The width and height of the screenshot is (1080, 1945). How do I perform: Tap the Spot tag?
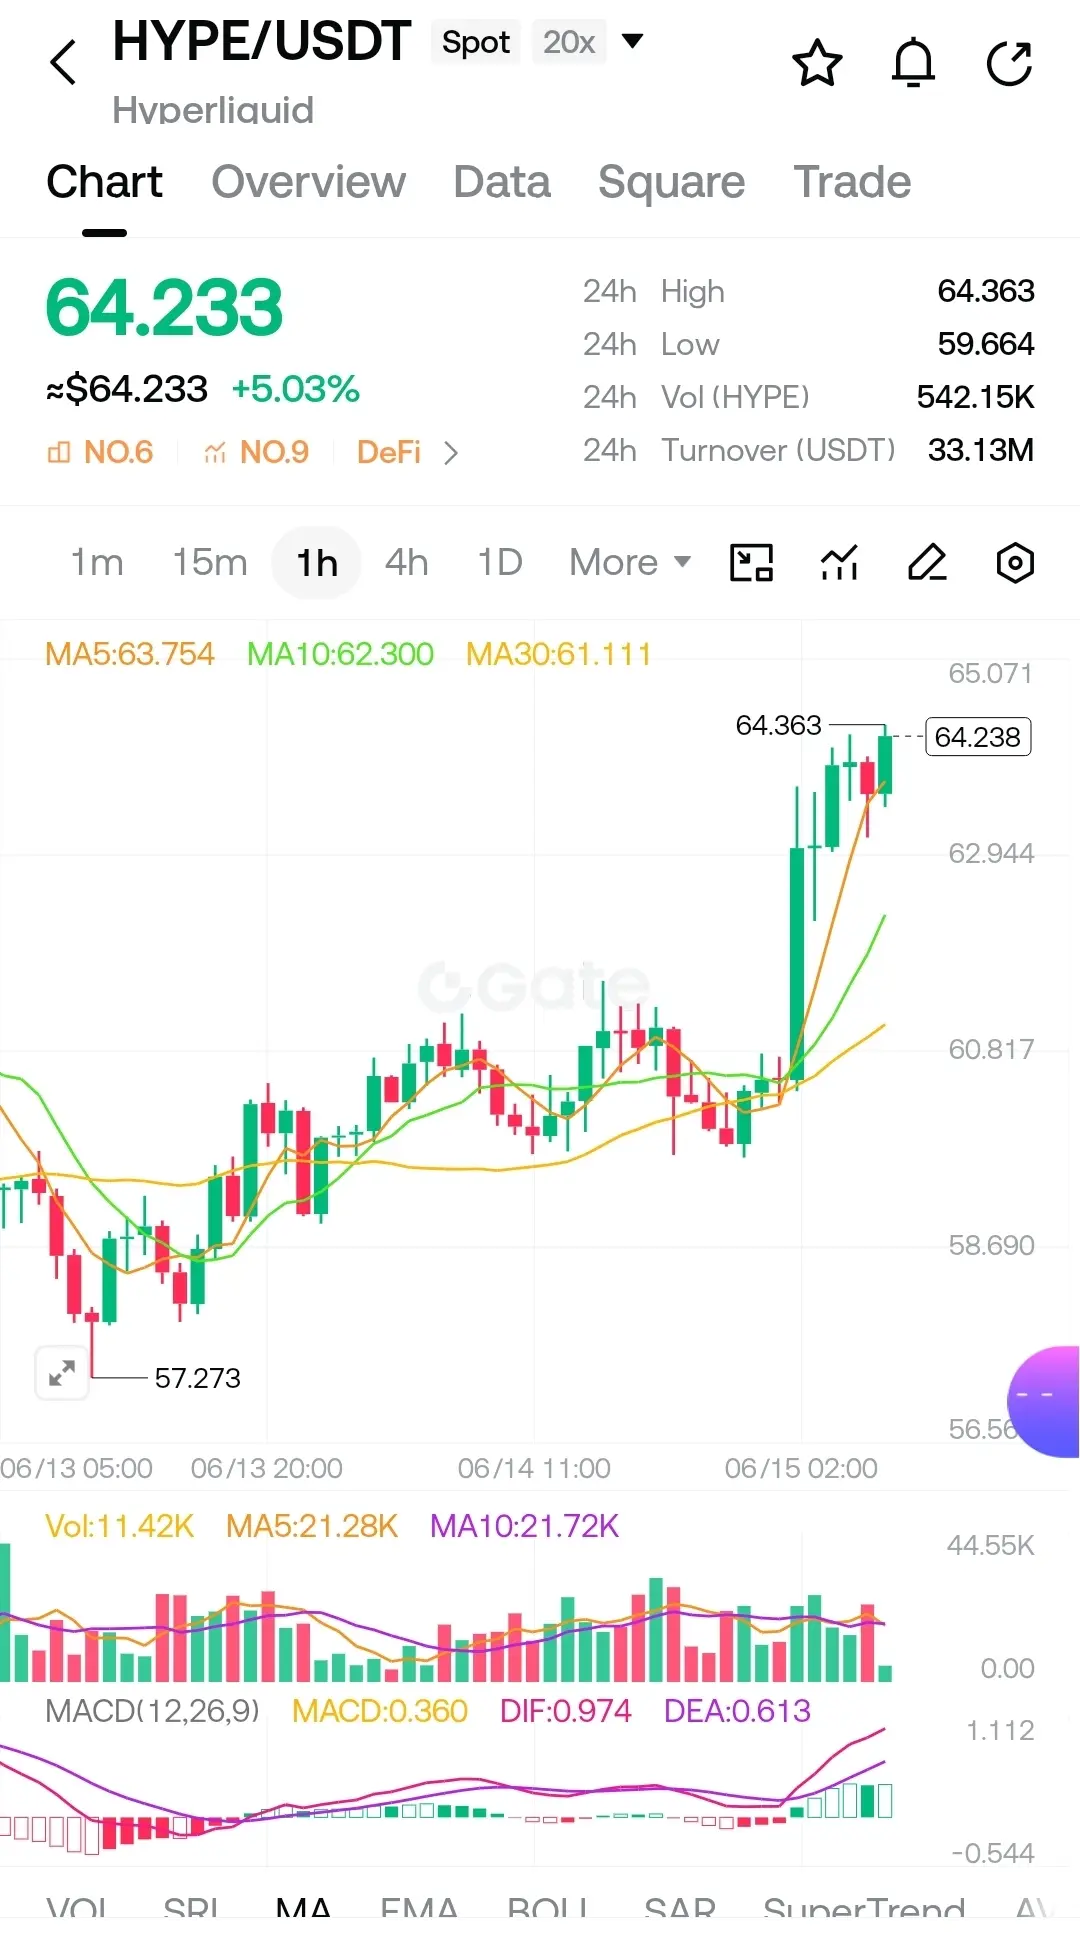pos(476,42)
